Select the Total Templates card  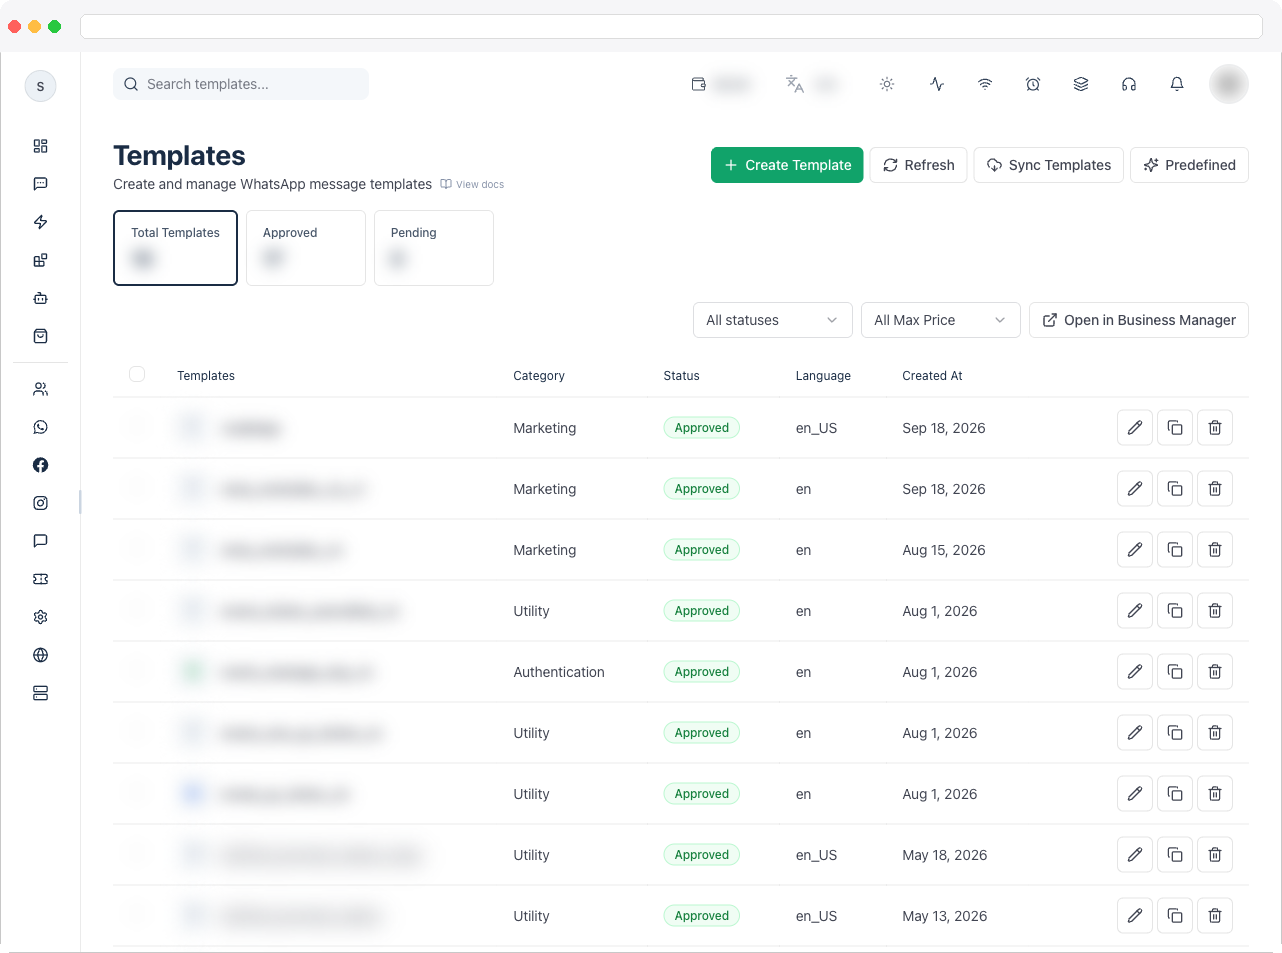tap(175, 248)
